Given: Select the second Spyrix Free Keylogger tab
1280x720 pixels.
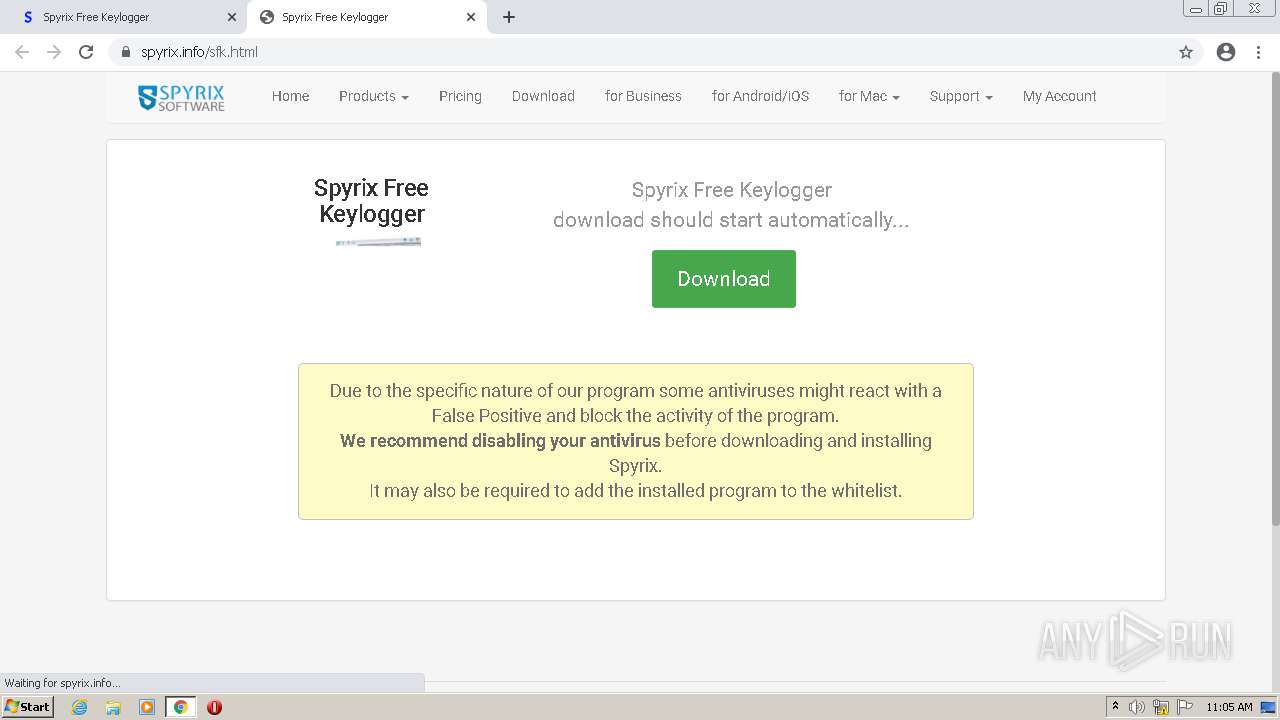Looking at the screenshot, I should [x=366, y=17].
